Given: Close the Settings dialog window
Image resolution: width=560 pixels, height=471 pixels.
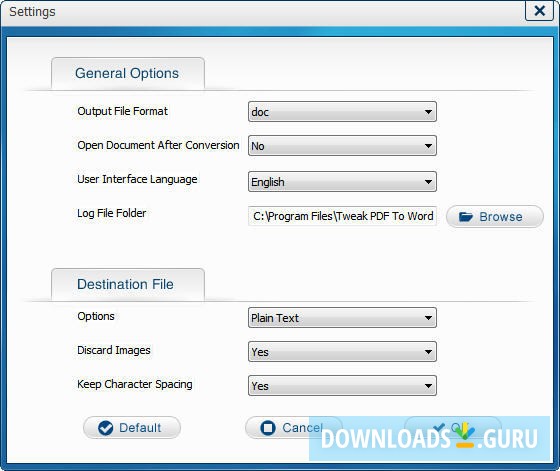Looking at the screenshot, I should click(539, 10).
